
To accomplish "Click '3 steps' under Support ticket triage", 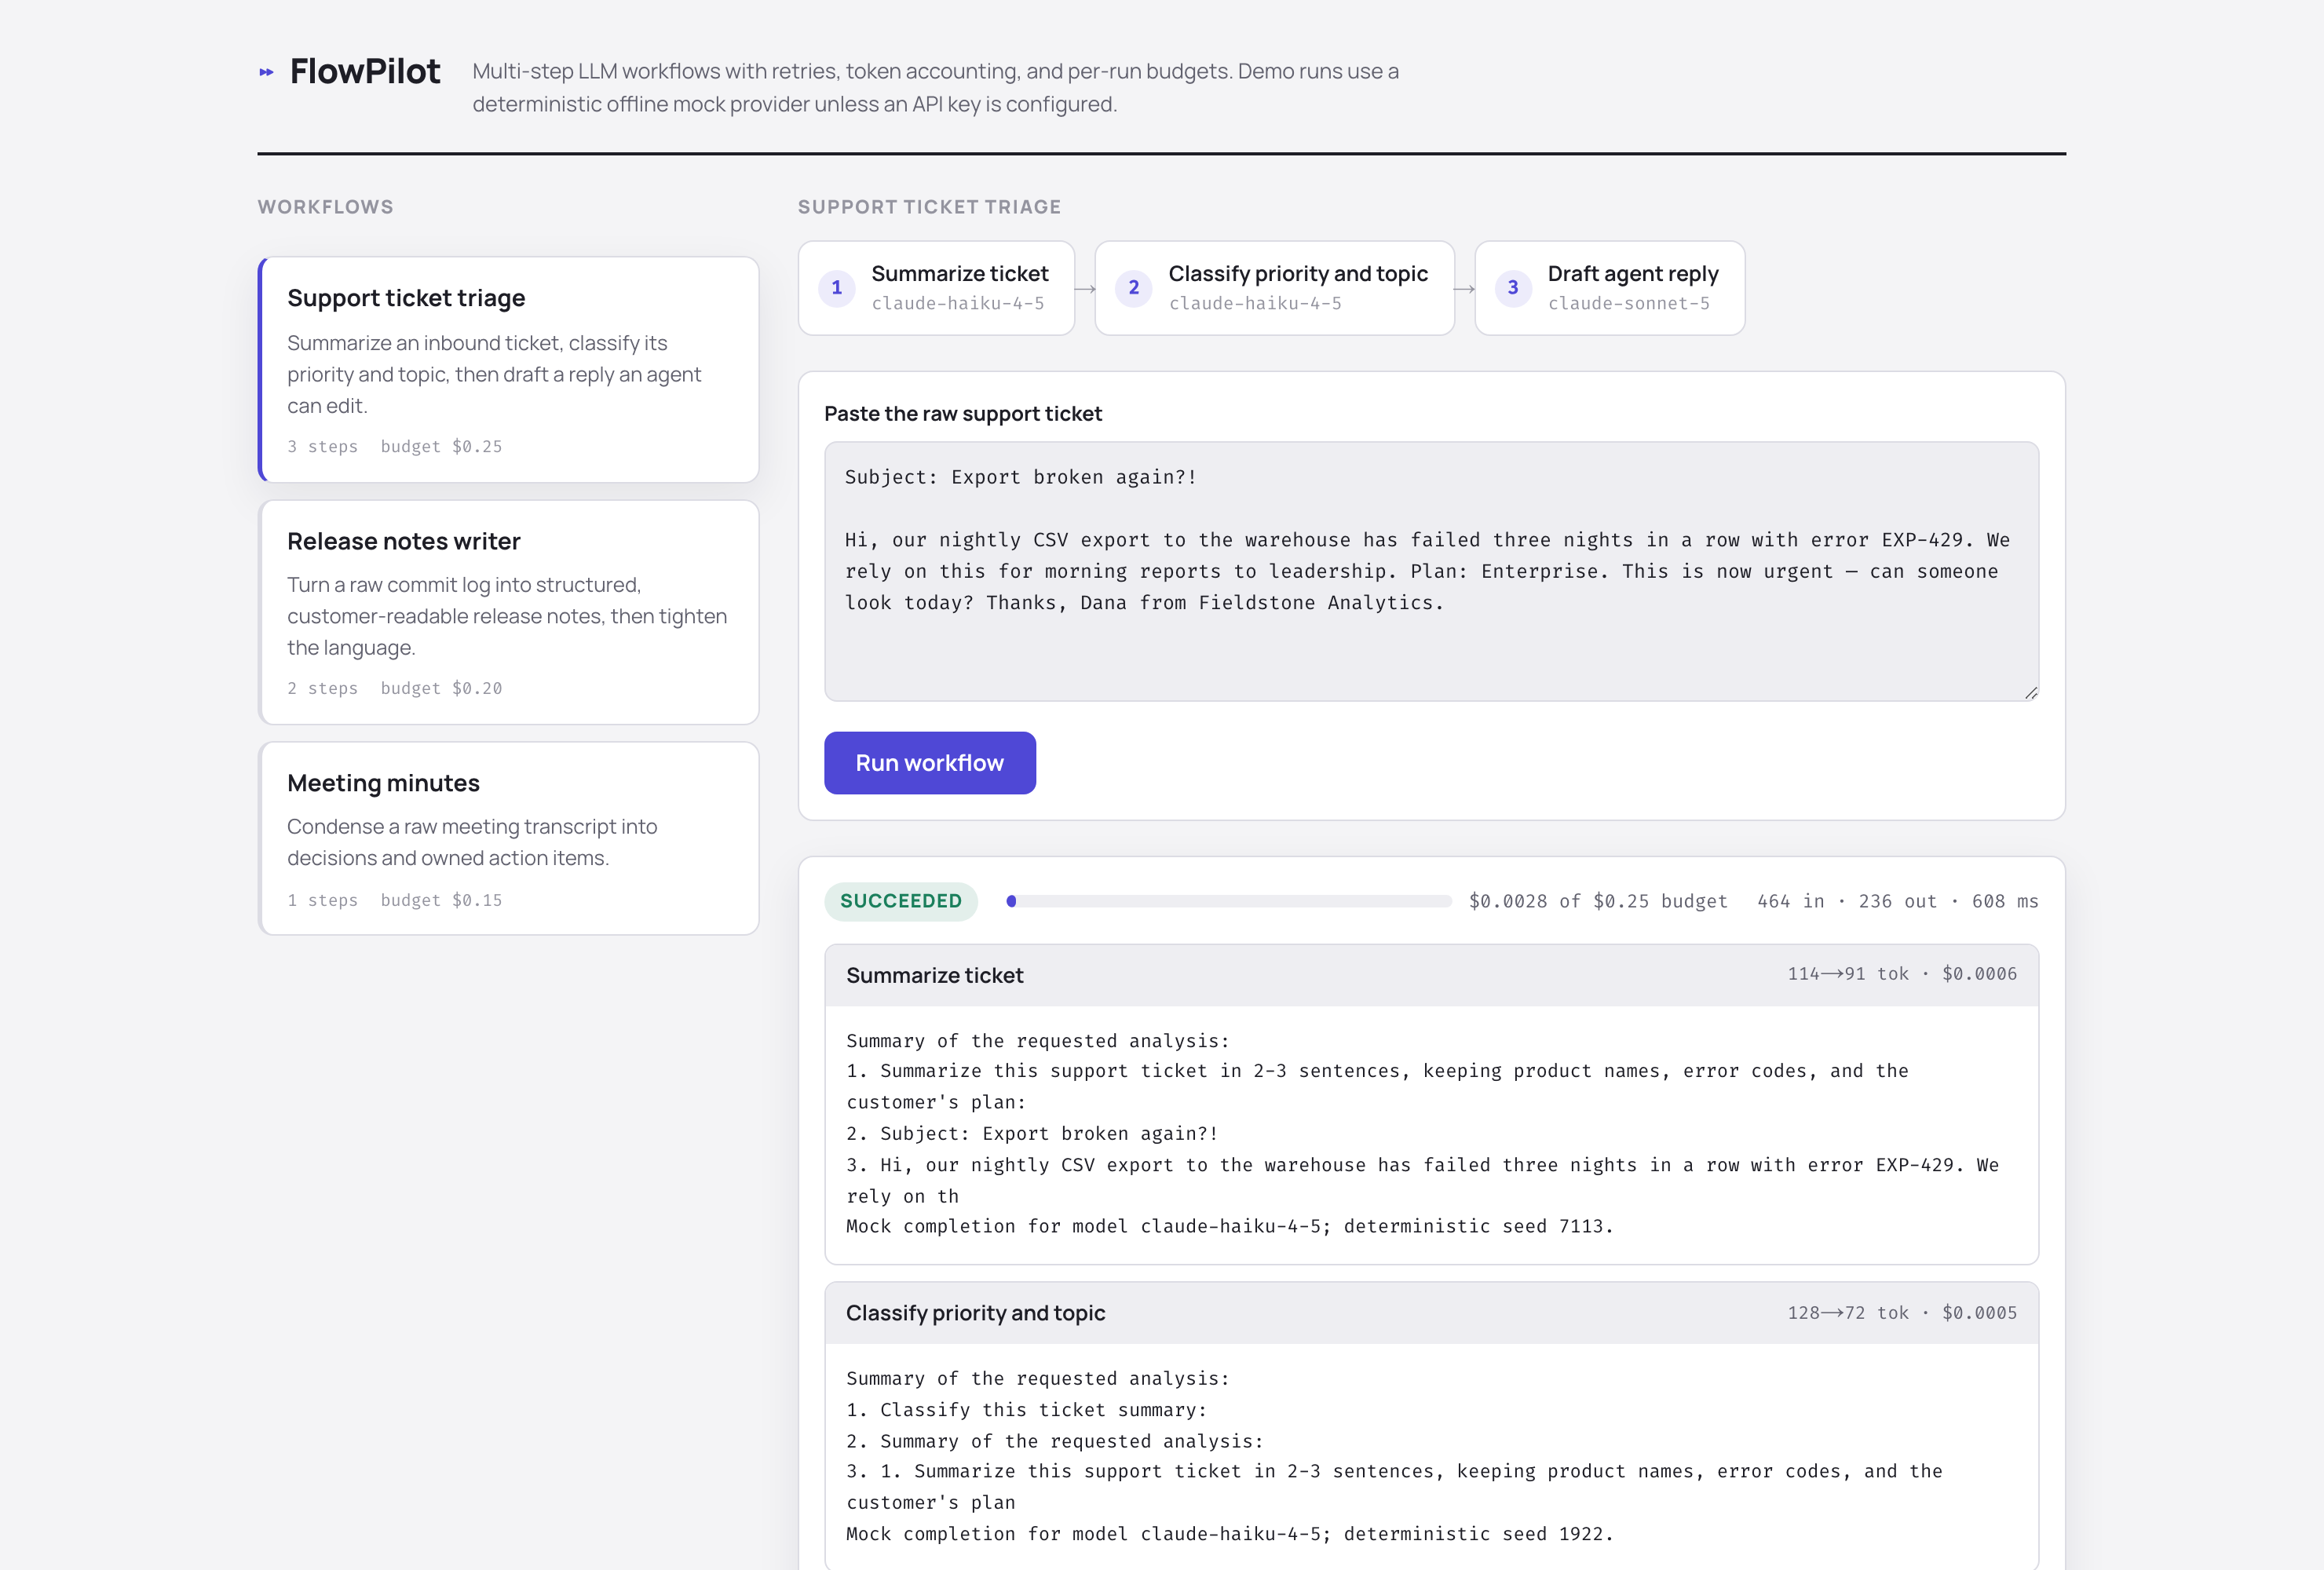I will (x=322, y=446).
